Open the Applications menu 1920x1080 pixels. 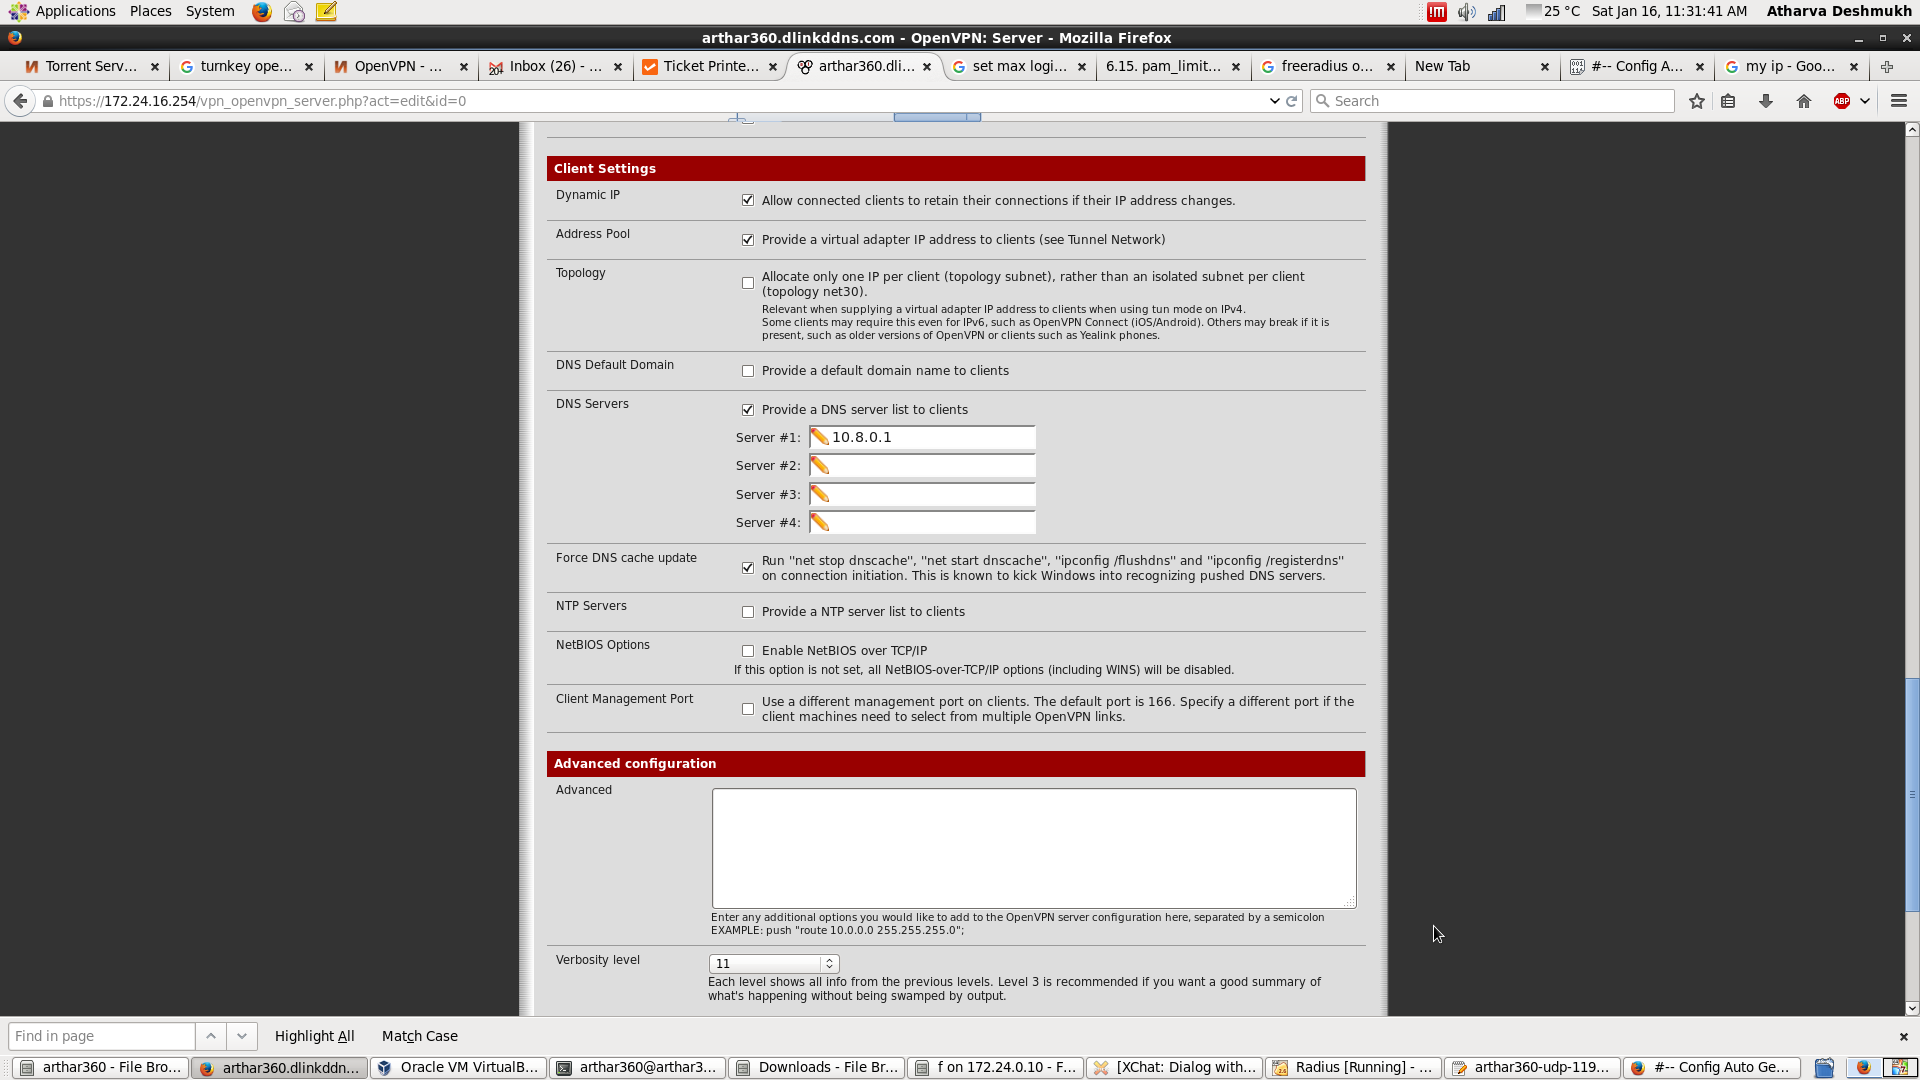click(75, 11)
